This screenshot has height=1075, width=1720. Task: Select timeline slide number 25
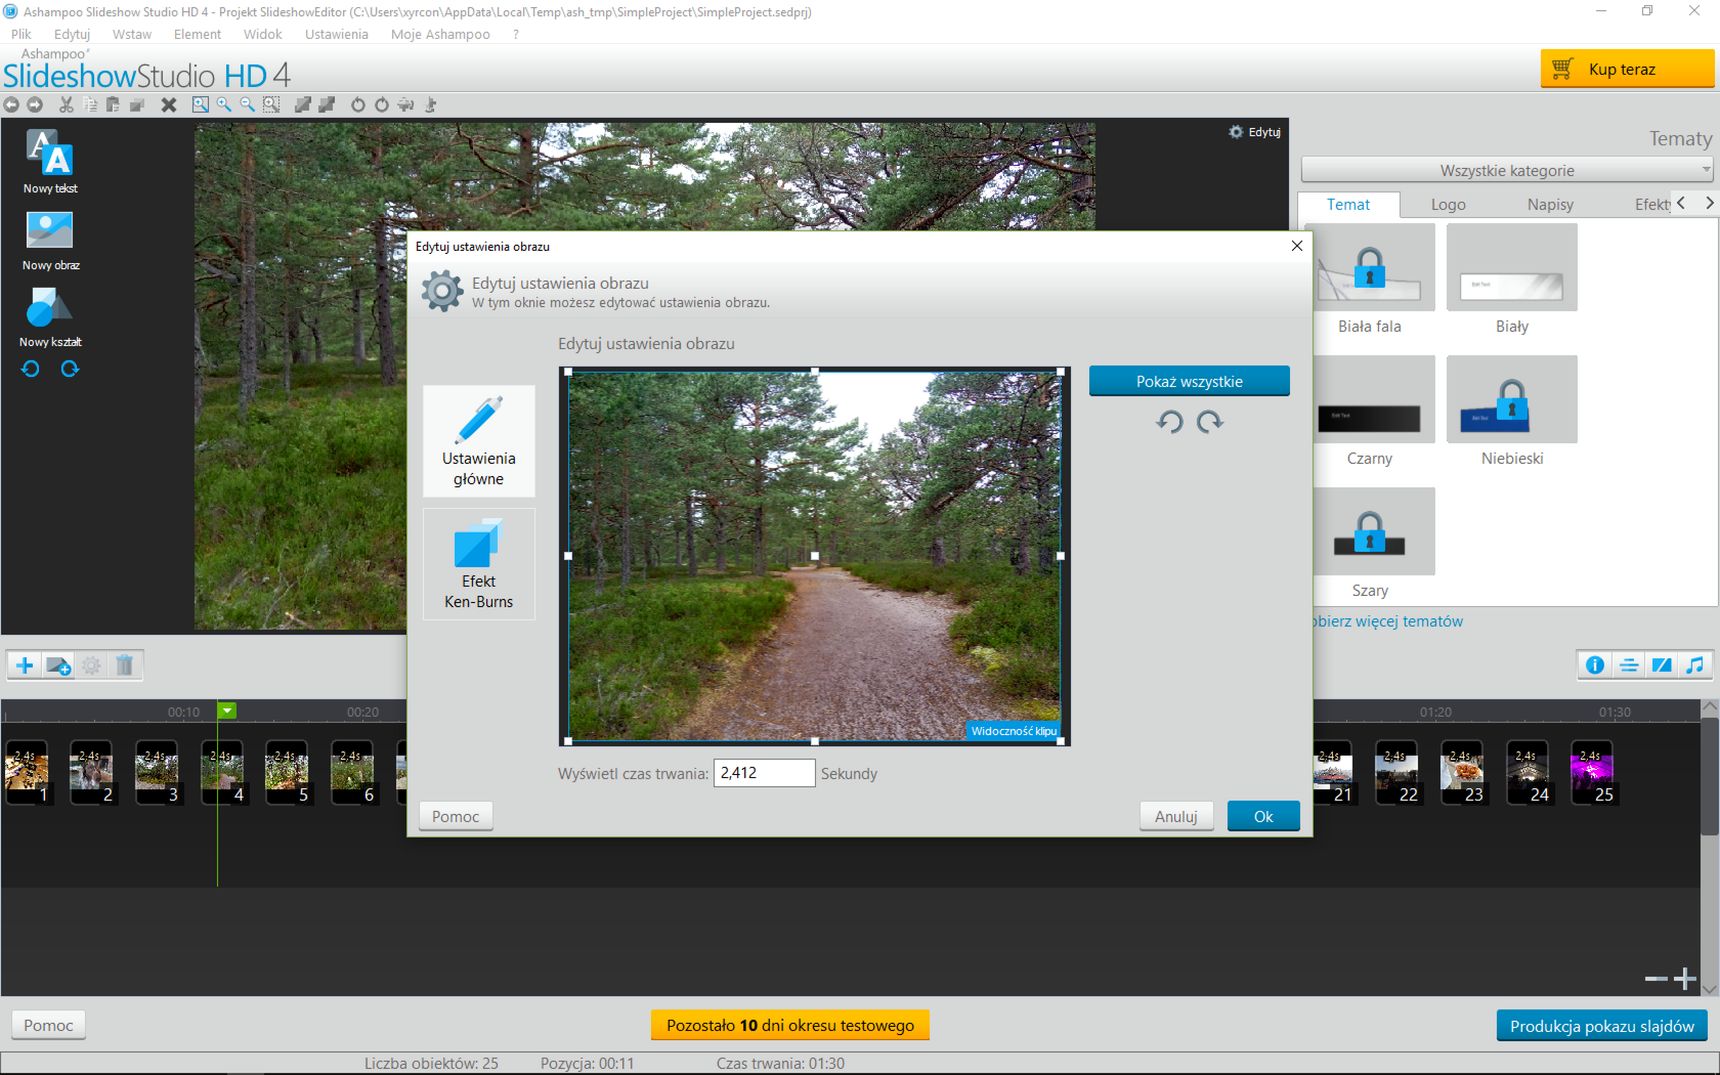click(x=1592, y=773)
